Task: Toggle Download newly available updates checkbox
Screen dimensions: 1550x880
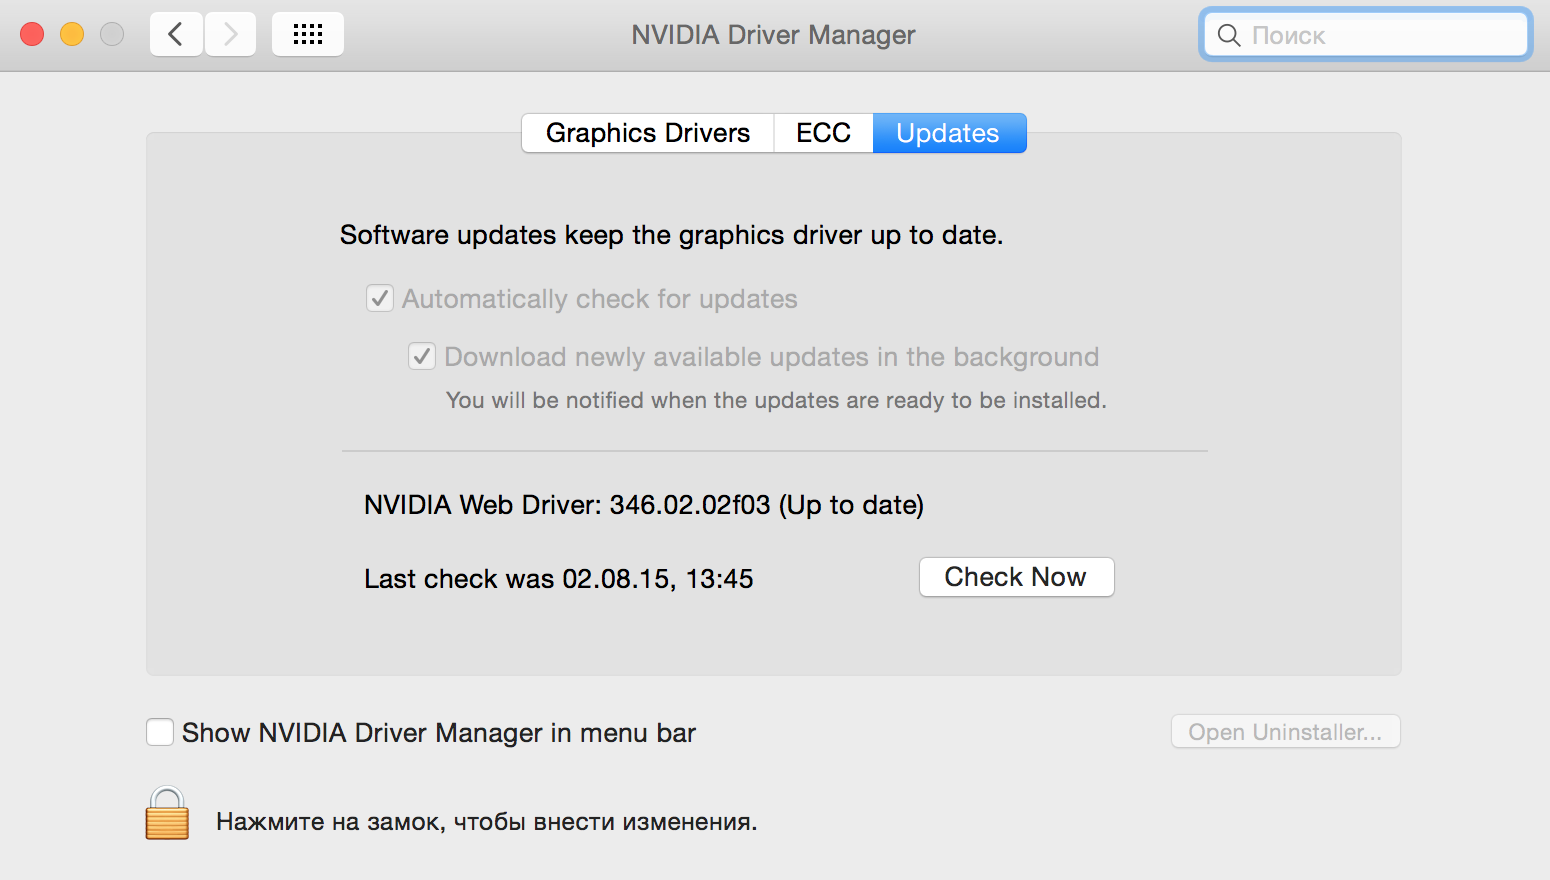Action: (x=422, y=357)
